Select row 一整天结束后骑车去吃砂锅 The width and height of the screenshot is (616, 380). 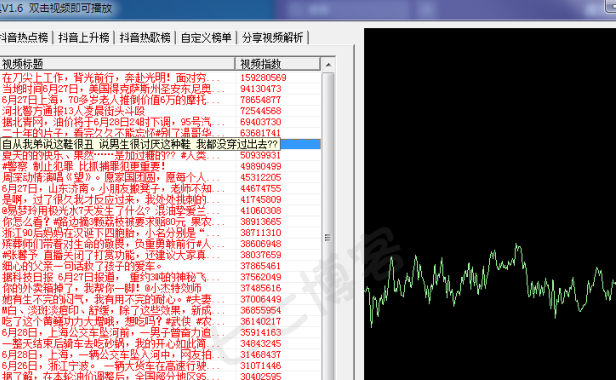[x=160, y=343]
